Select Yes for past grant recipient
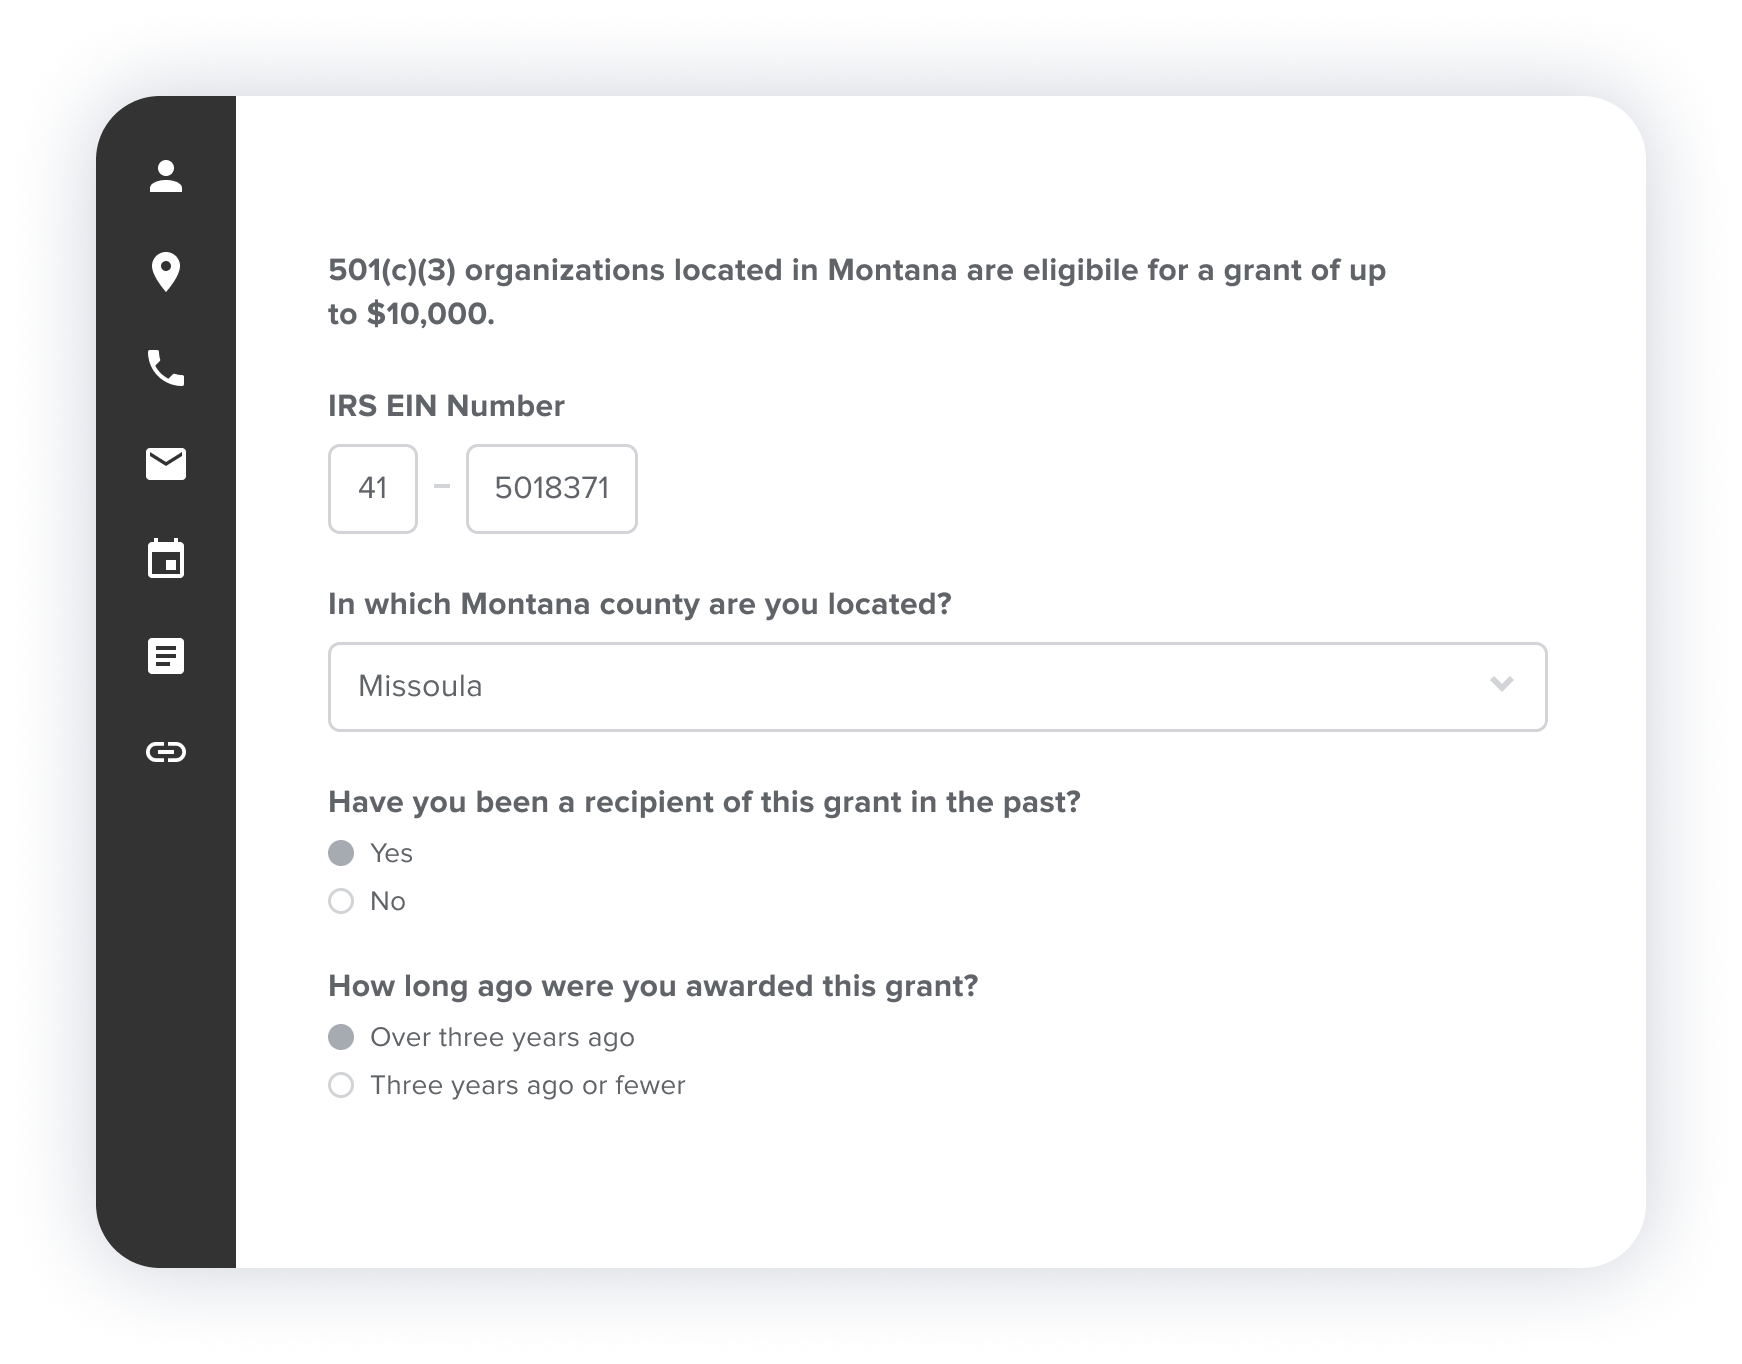Screen dimensions: 1742x1364 341,853
